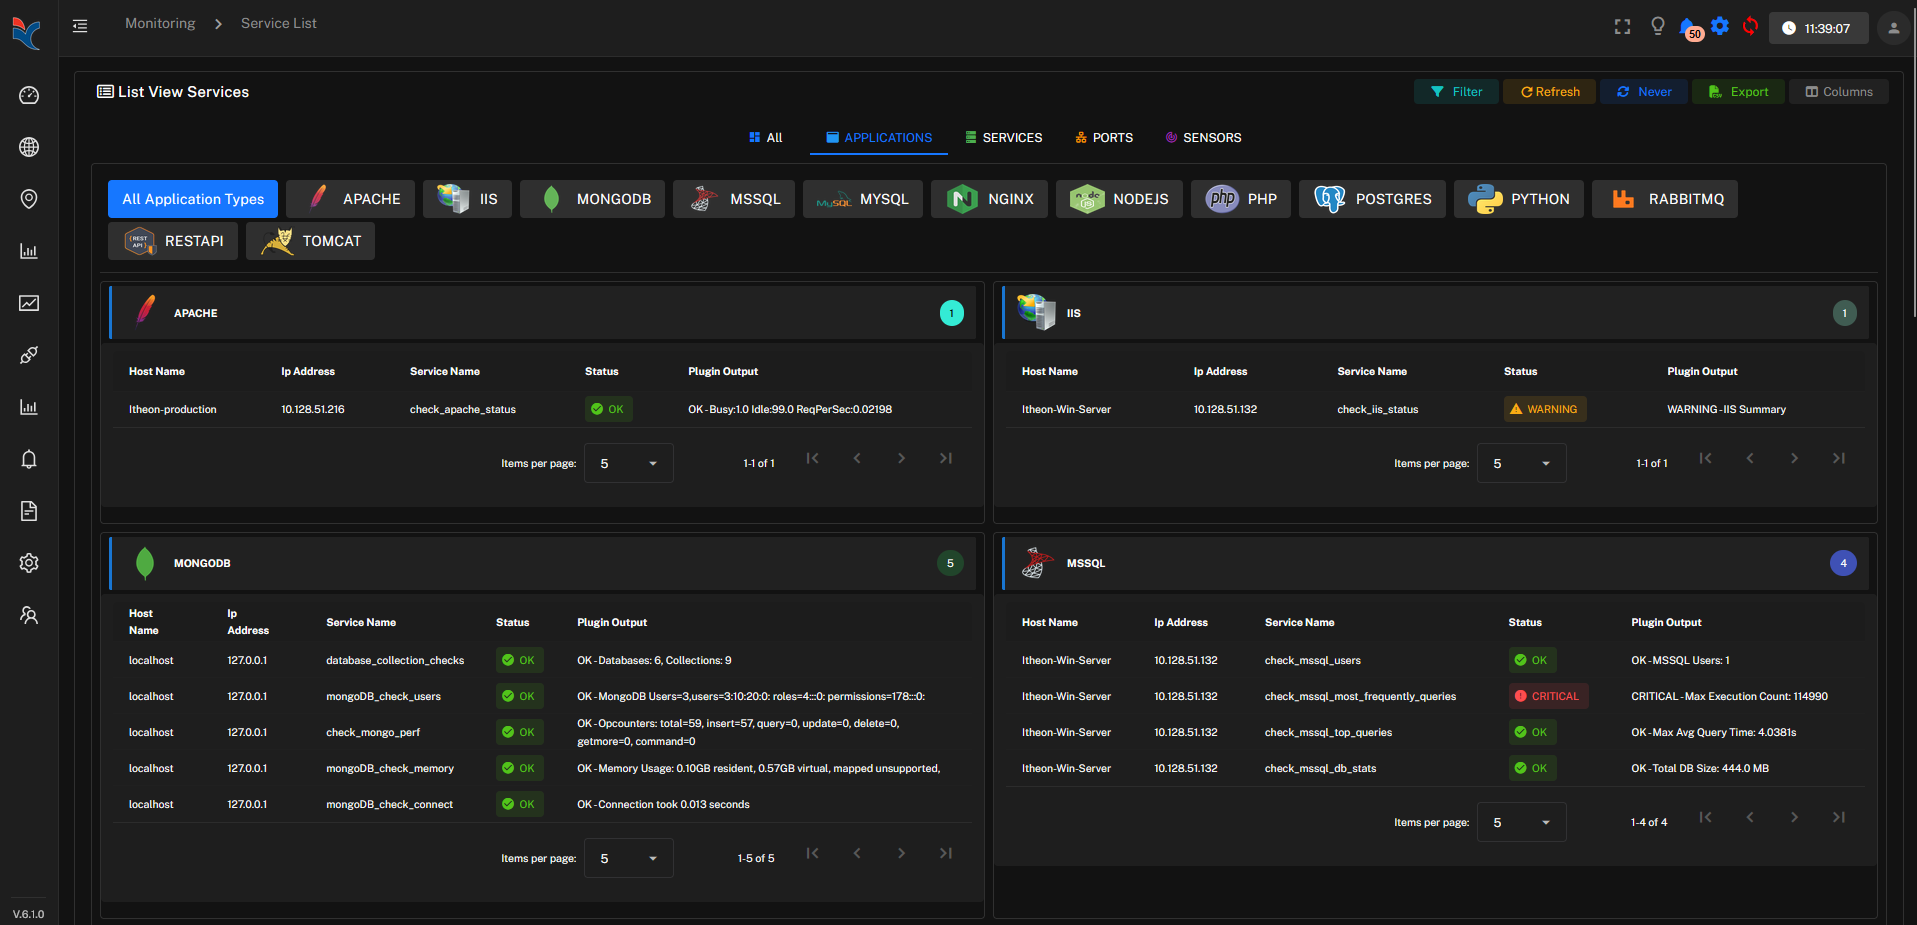Enter fullscreen mode via top bar icon
The width and height of the screenshot is (1917, 925).
click(x=1622, y=27)
